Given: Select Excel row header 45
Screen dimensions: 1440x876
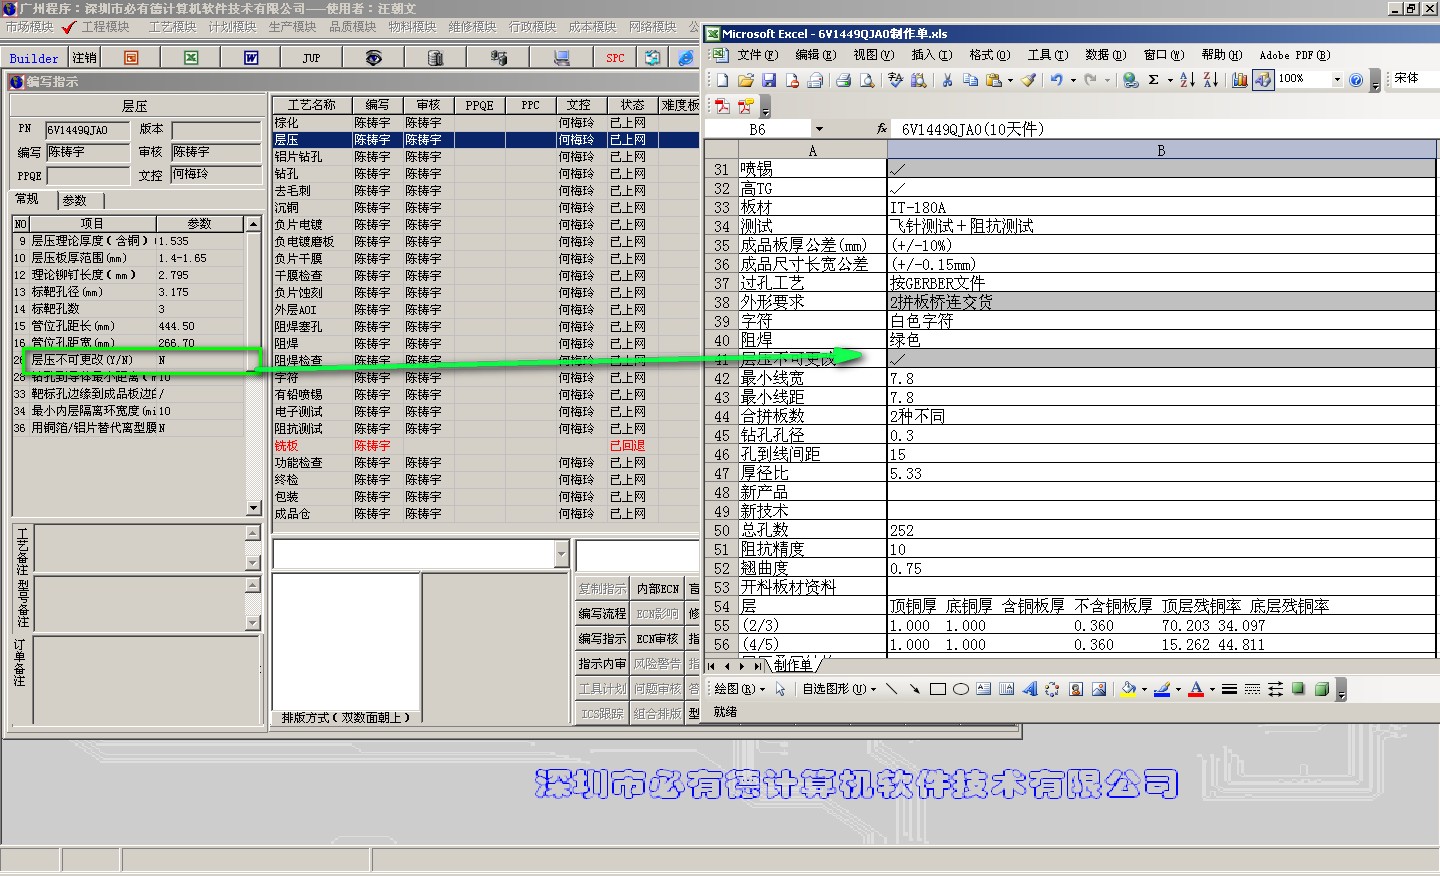Looking at the screenshot, I should coord(721,436).
